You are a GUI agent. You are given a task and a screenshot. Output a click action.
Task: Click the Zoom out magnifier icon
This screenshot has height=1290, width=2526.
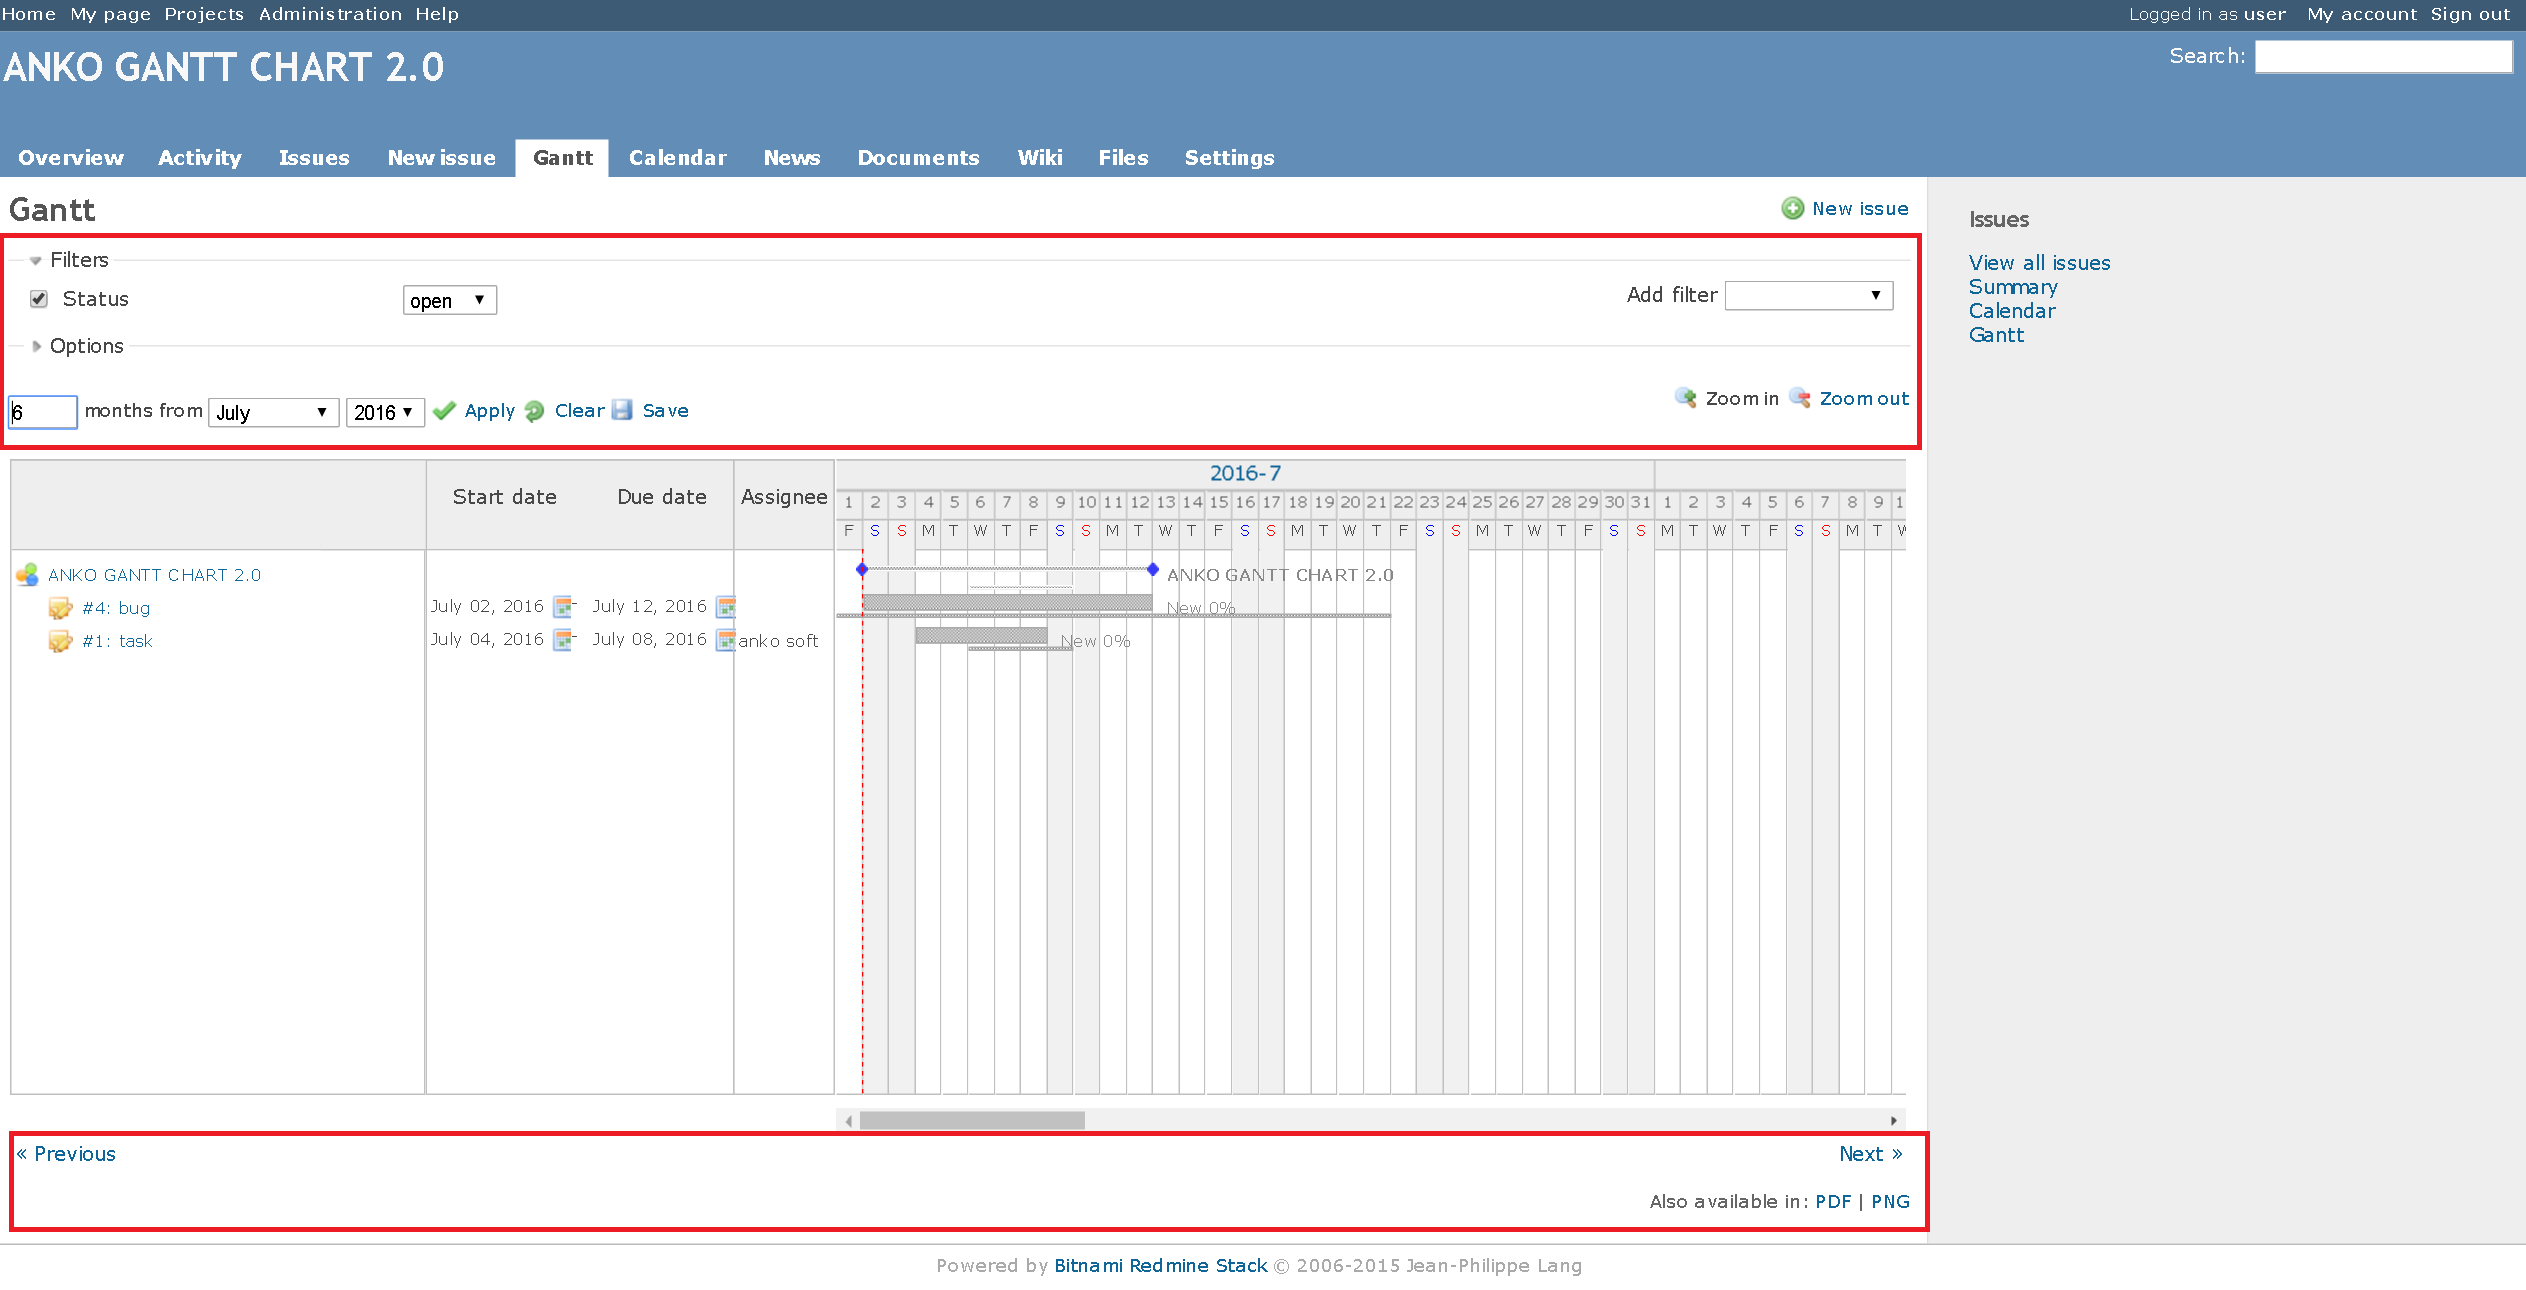[1799, 398]
